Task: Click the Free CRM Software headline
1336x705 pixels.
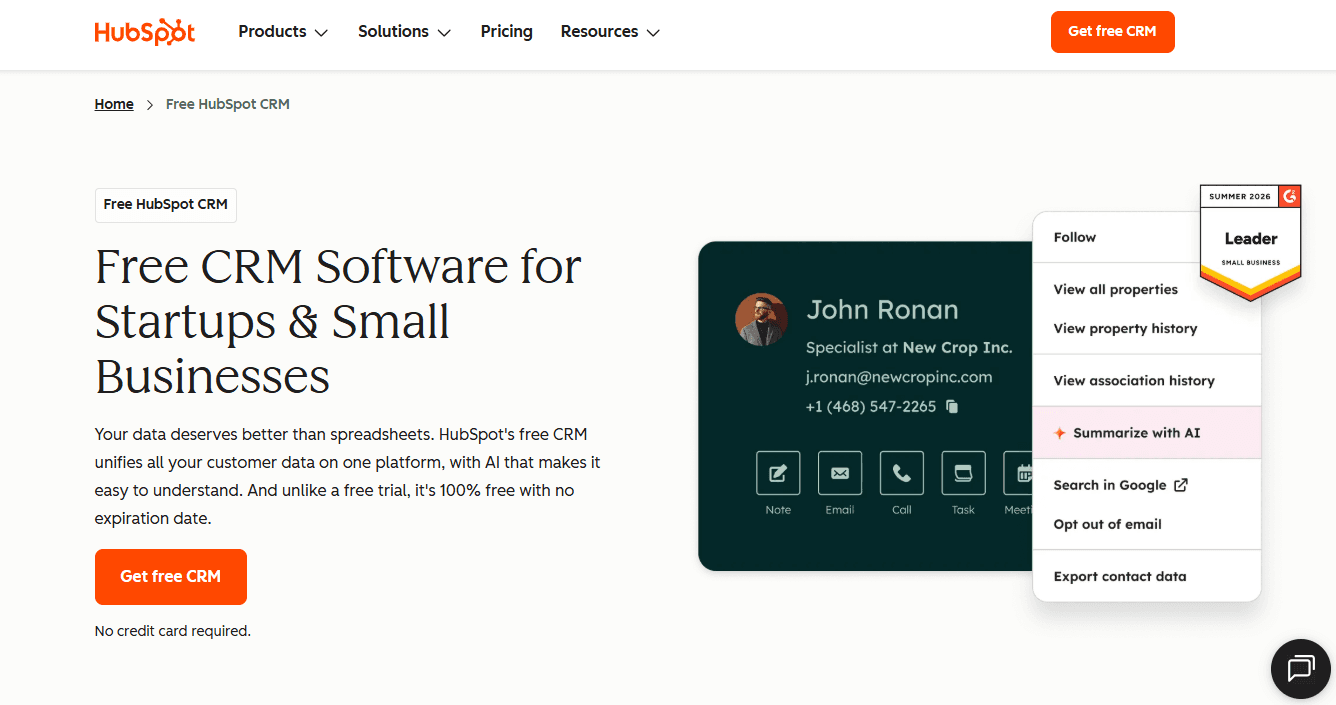Action: pyautogui.click(x=338, y=321)
